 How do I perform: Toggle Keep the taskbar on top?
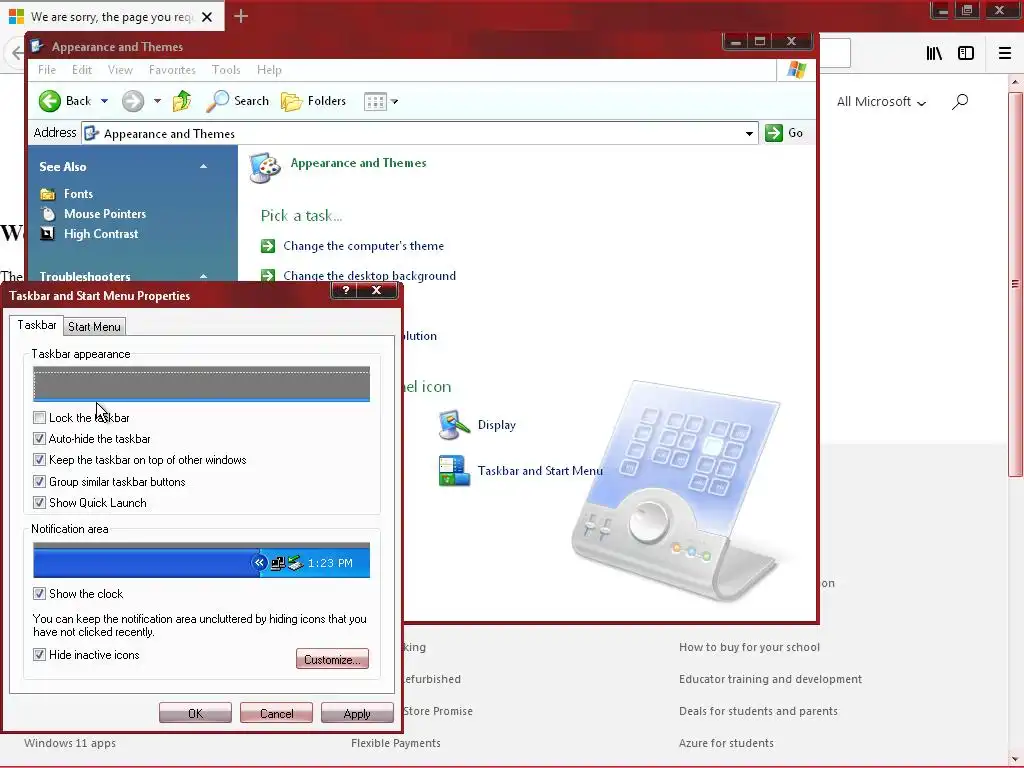tap(39, 460)
